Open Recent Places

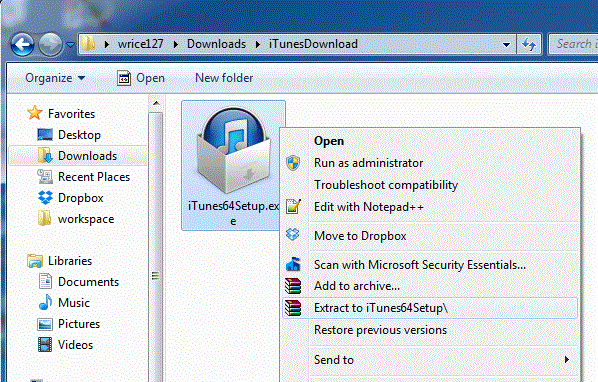pos(94,177)
